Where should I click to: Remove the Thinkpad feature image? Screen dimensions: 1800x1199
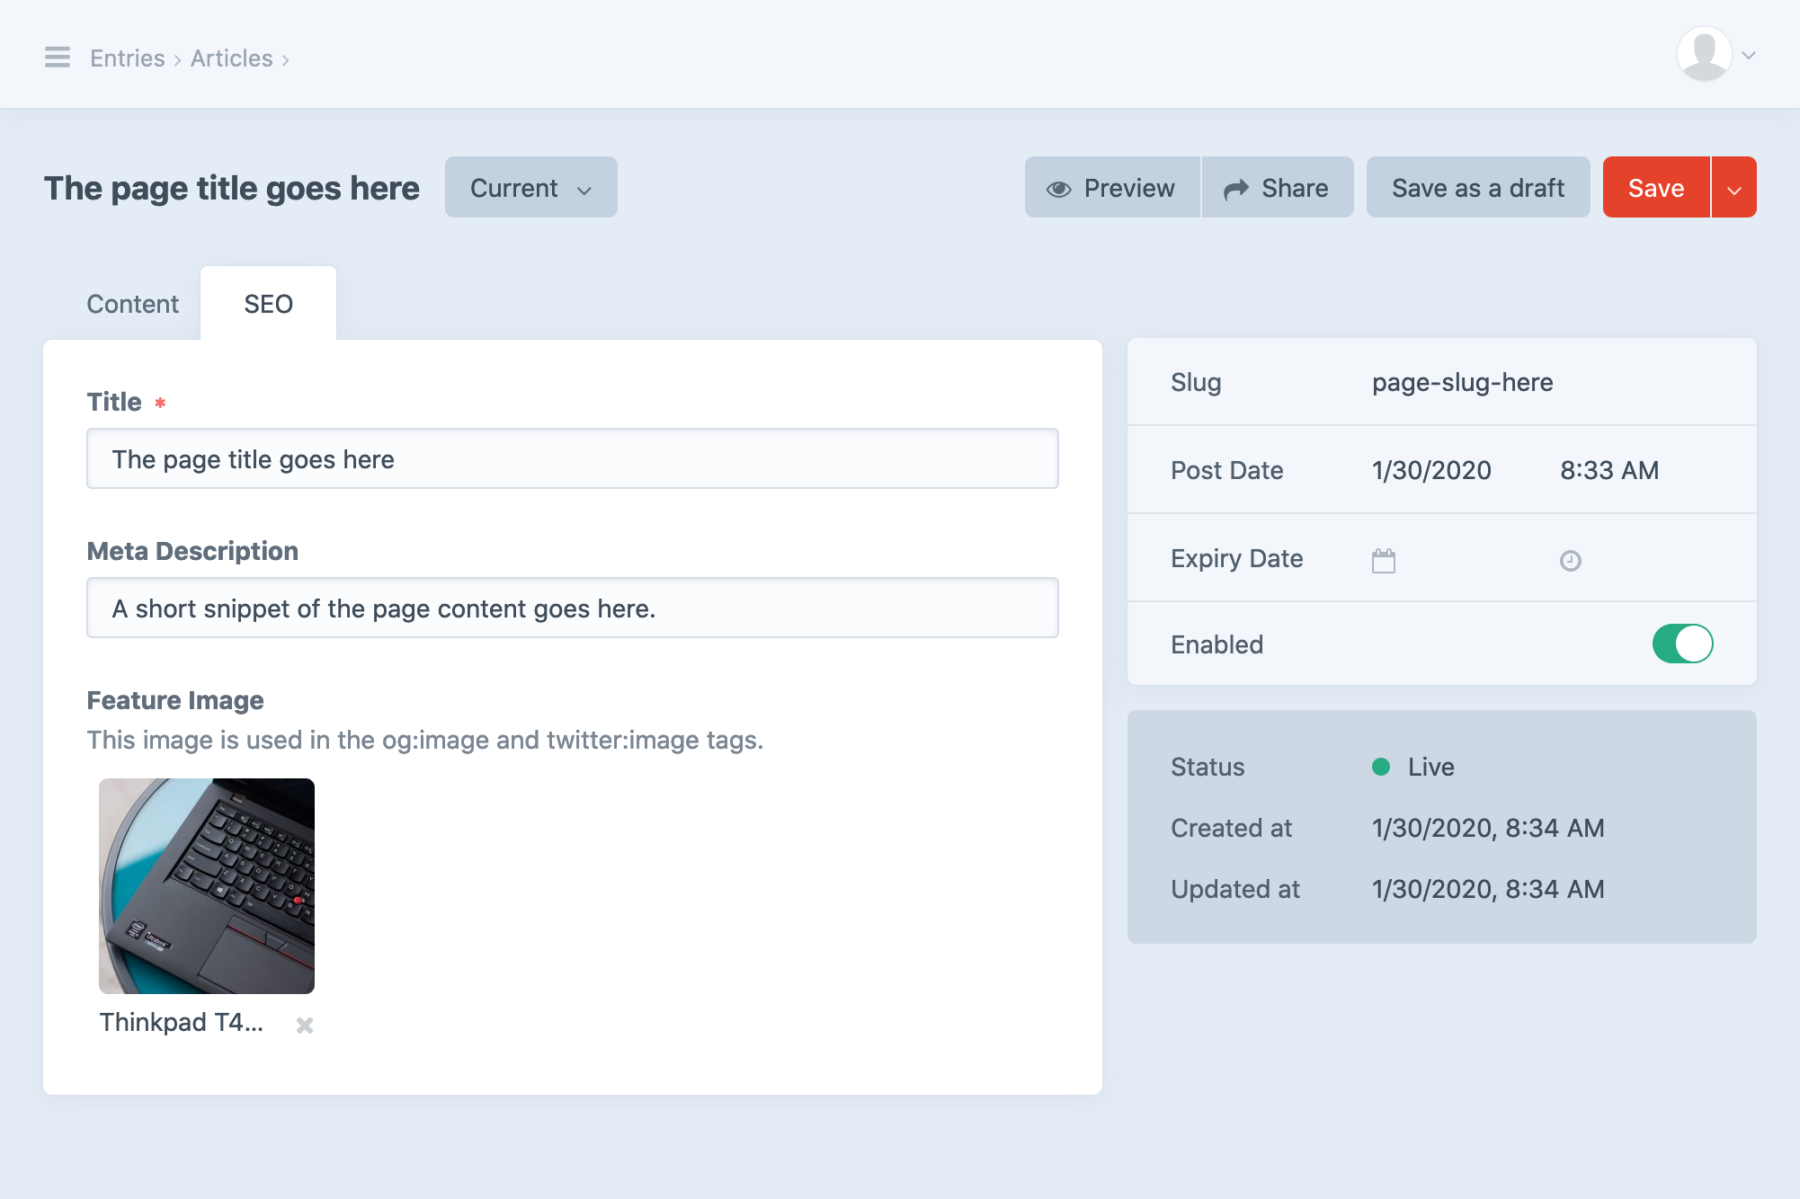coord(304,1023)
